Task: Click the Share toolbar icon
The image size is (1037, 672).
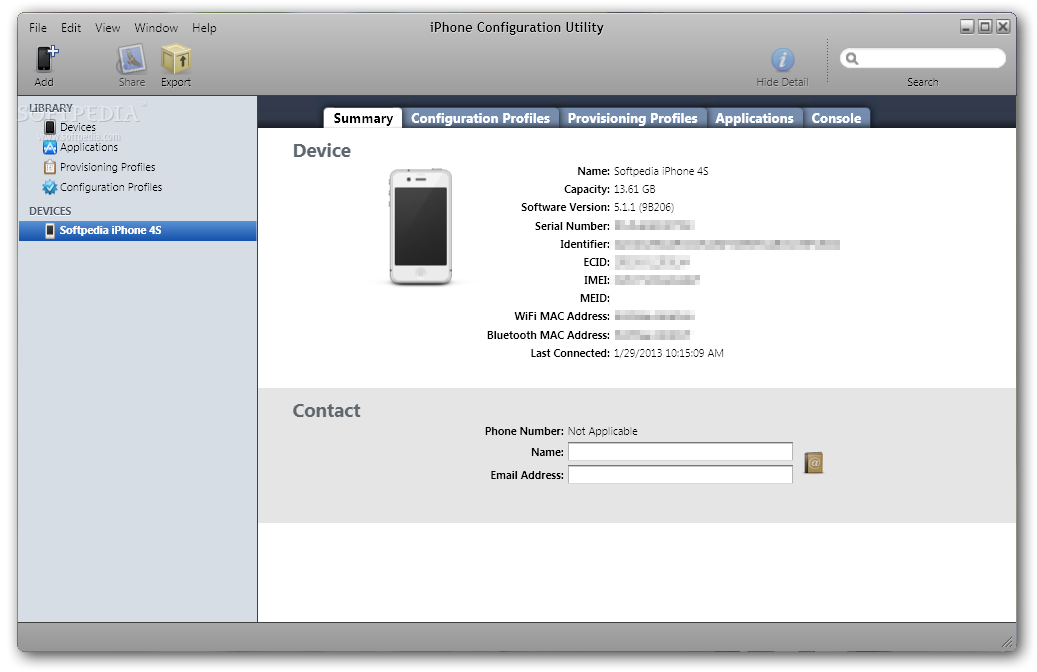Action: point(132,59)
